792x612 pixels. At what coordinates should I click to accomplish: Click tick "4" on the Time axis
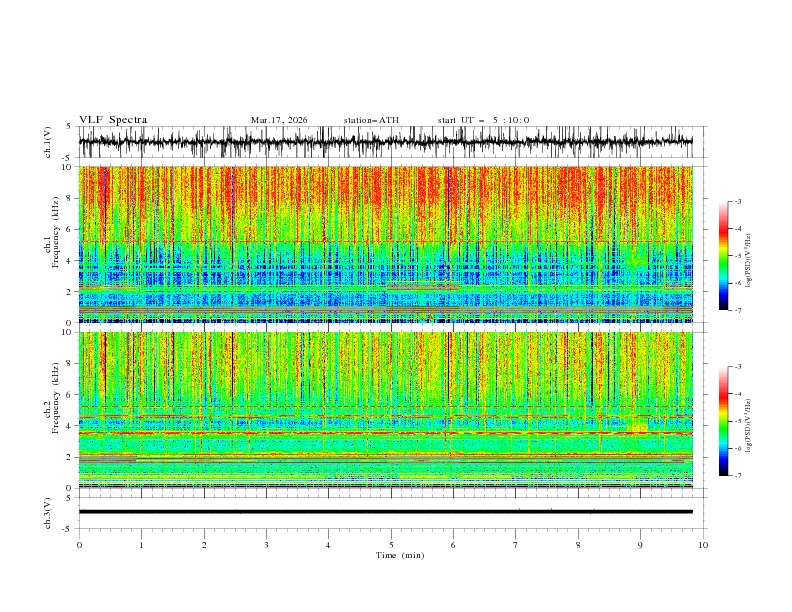(x=329, y=545)
